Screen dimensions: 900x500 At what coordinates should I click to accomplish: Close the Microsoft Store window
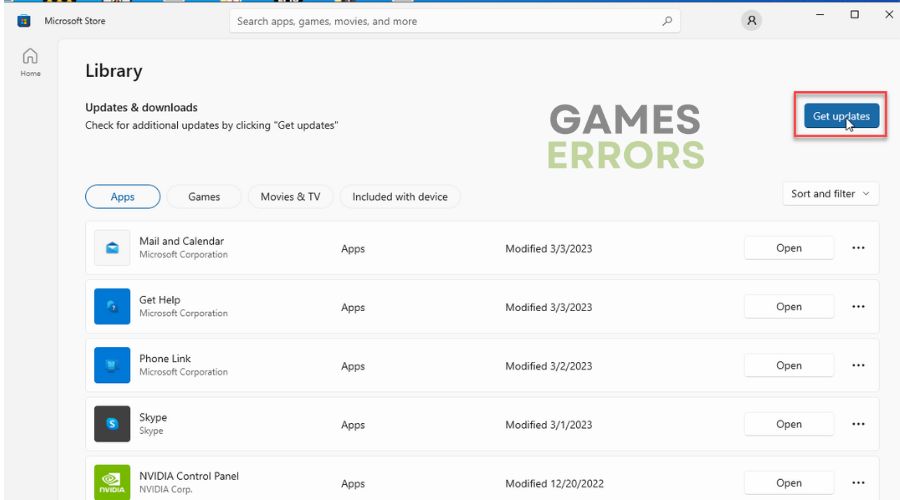[889, 14]
